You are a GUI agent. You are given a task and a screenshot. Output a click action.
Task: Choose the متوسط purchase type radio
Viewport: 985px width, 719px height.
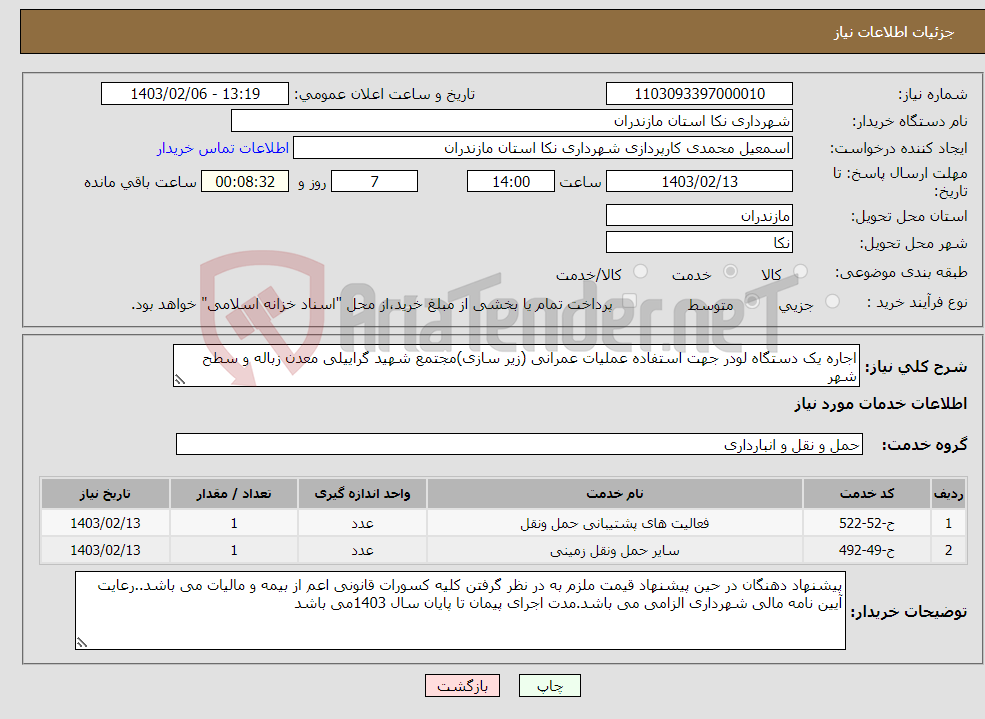pos(752,301)
